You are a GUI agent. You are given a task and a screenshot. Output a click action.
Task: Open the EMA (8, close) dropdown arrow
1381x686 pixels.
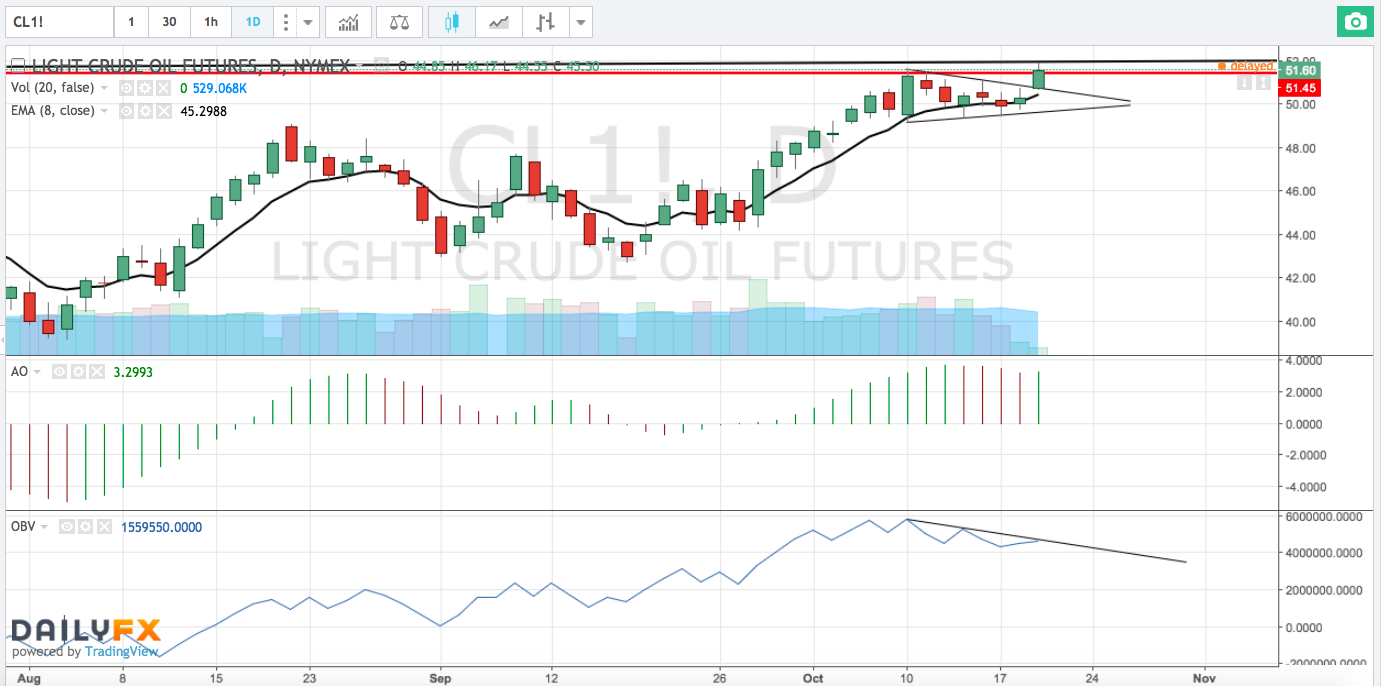[x=104, y=110]
